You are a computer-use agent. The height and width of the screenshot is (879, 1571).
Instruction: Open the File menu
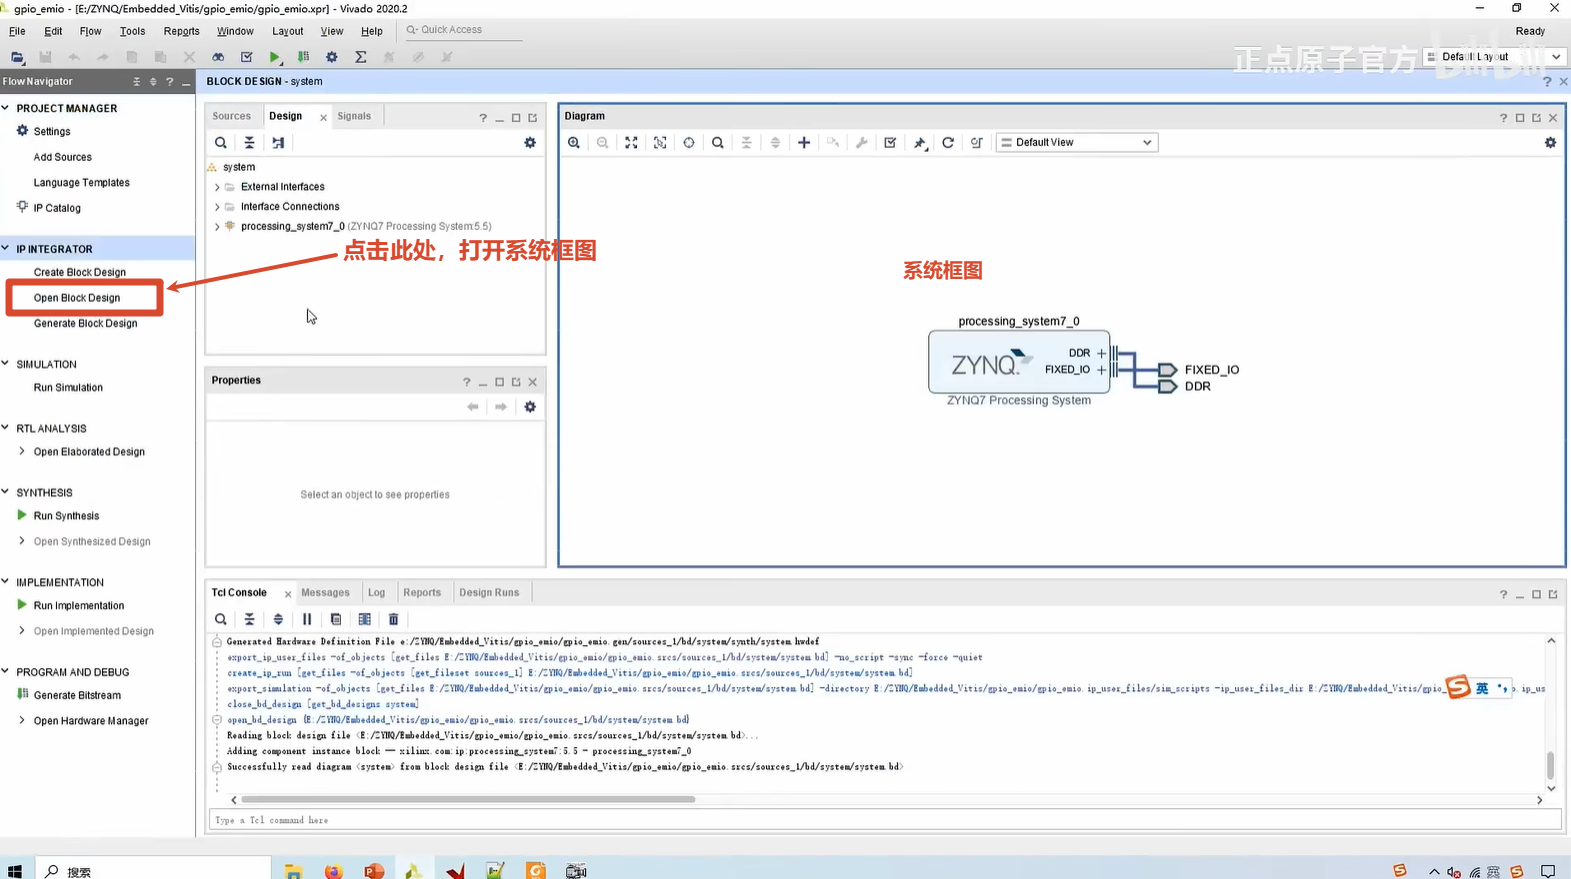17,31
